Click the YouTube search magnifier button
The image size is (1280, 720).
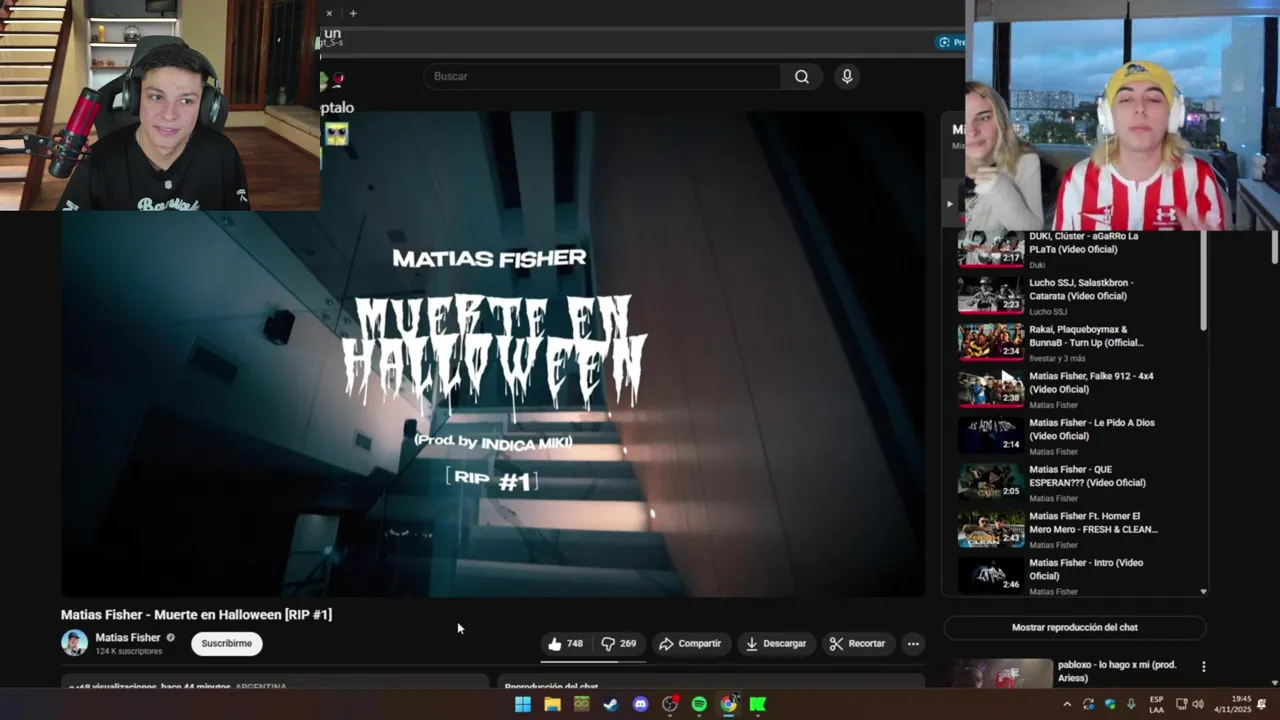click(802, 77)
